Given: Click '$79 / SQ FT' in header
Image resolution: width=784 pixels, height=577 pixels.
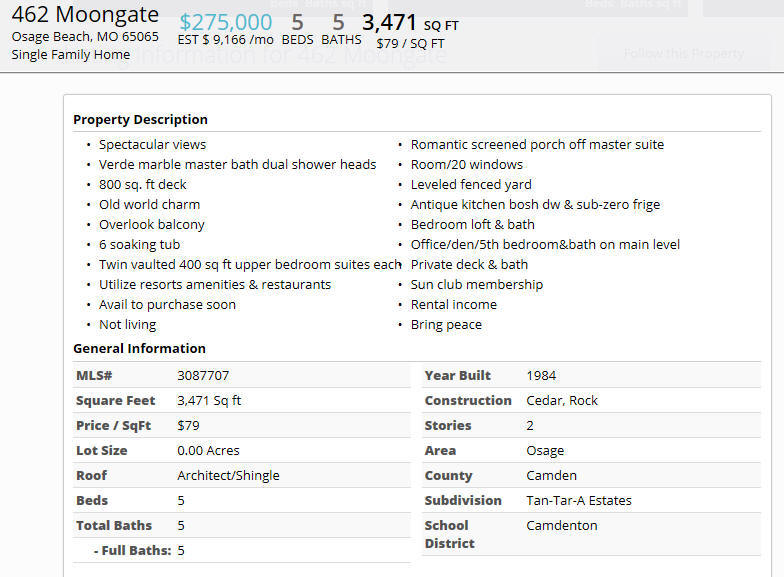Looking at the screenshot, I should 410,44.
